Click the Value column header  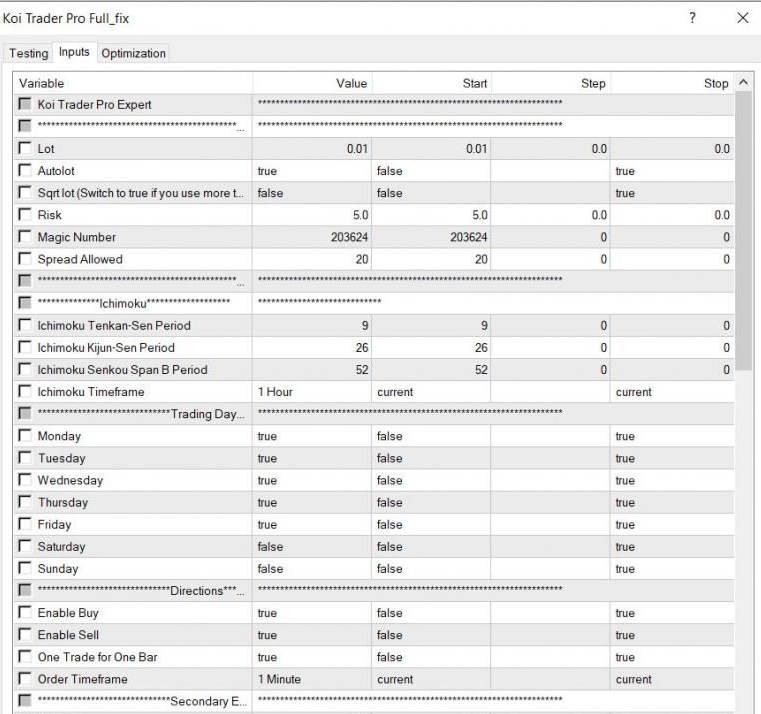[x=311, y=83]
